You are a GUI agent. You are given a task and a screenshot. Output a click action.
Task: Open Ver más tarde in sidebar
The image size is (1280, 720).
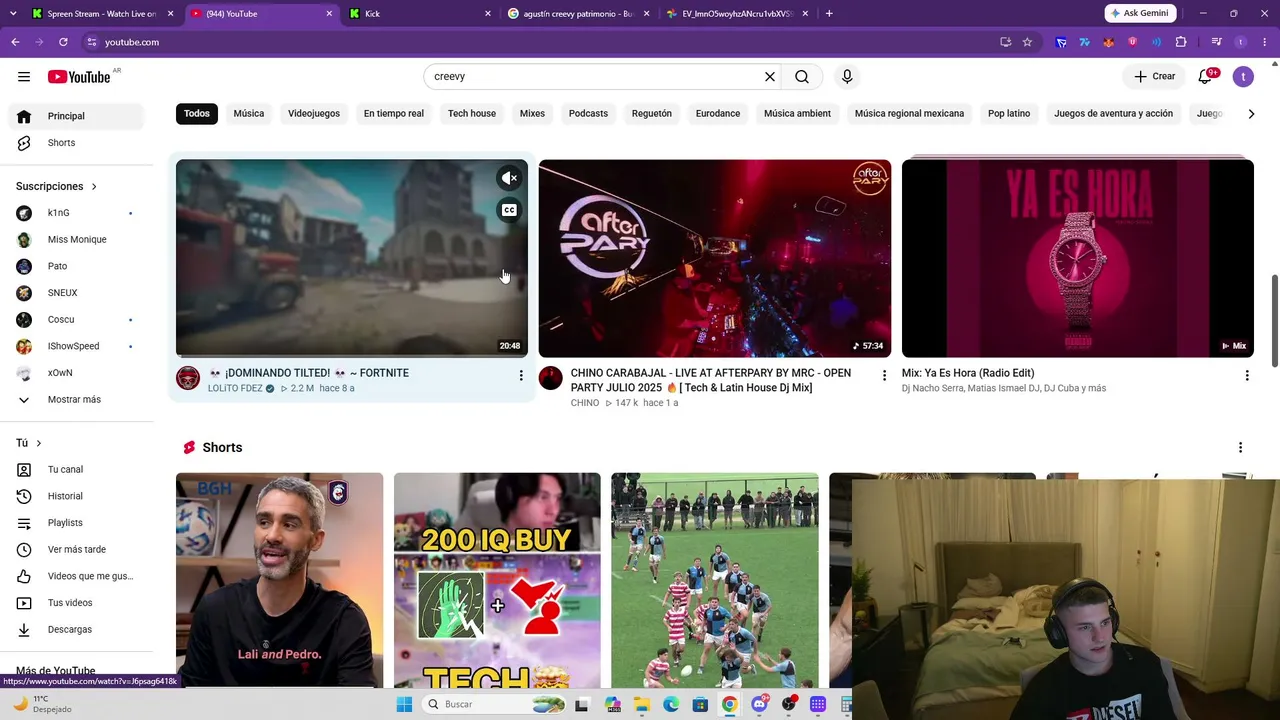(77, 549)
